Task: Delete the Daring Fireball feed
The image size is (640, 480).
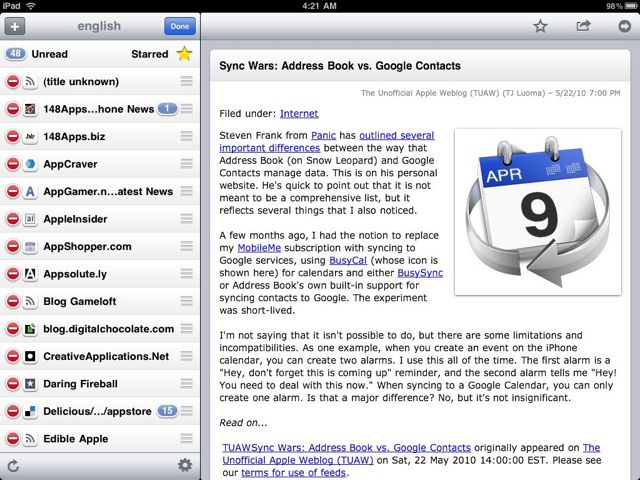Action: tap(13, 384)
